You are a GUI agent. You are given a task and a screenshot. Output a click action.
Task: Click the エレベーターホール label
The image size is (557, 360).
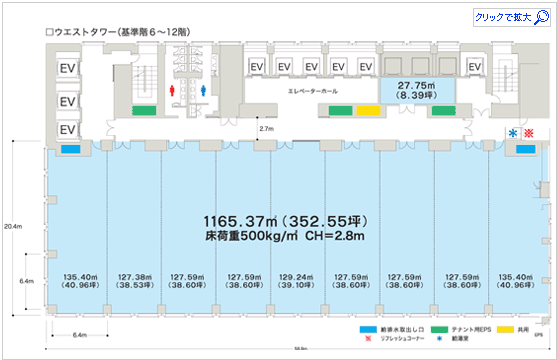(313, 91)
